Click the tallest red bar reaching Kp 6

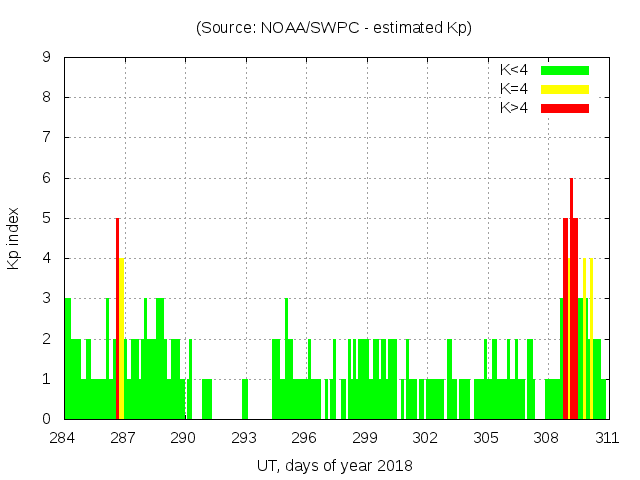[571, 300]
